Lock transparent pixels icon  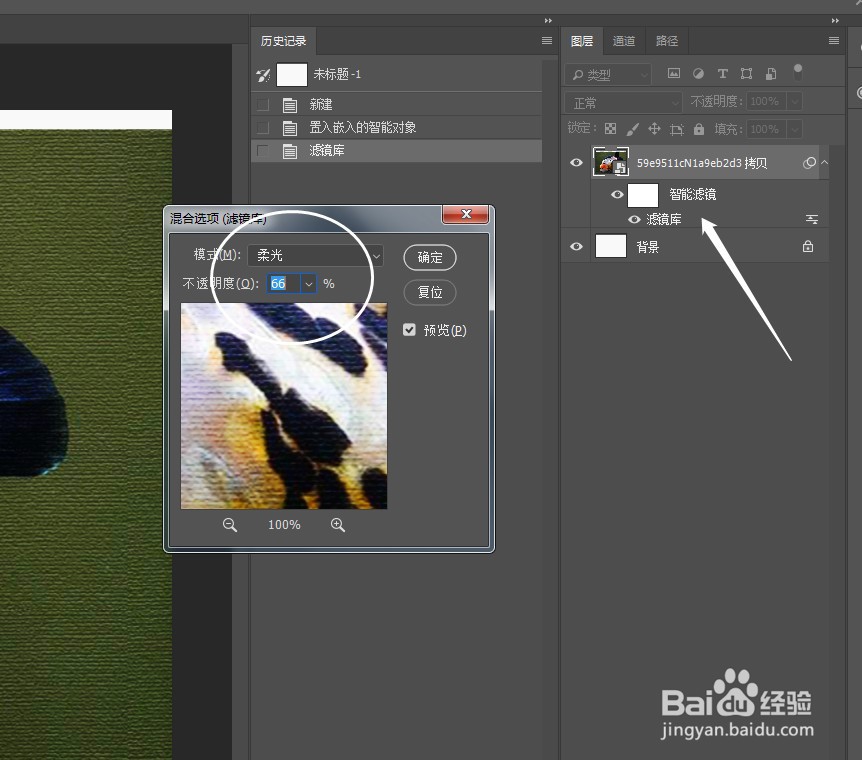pos(610,129)
